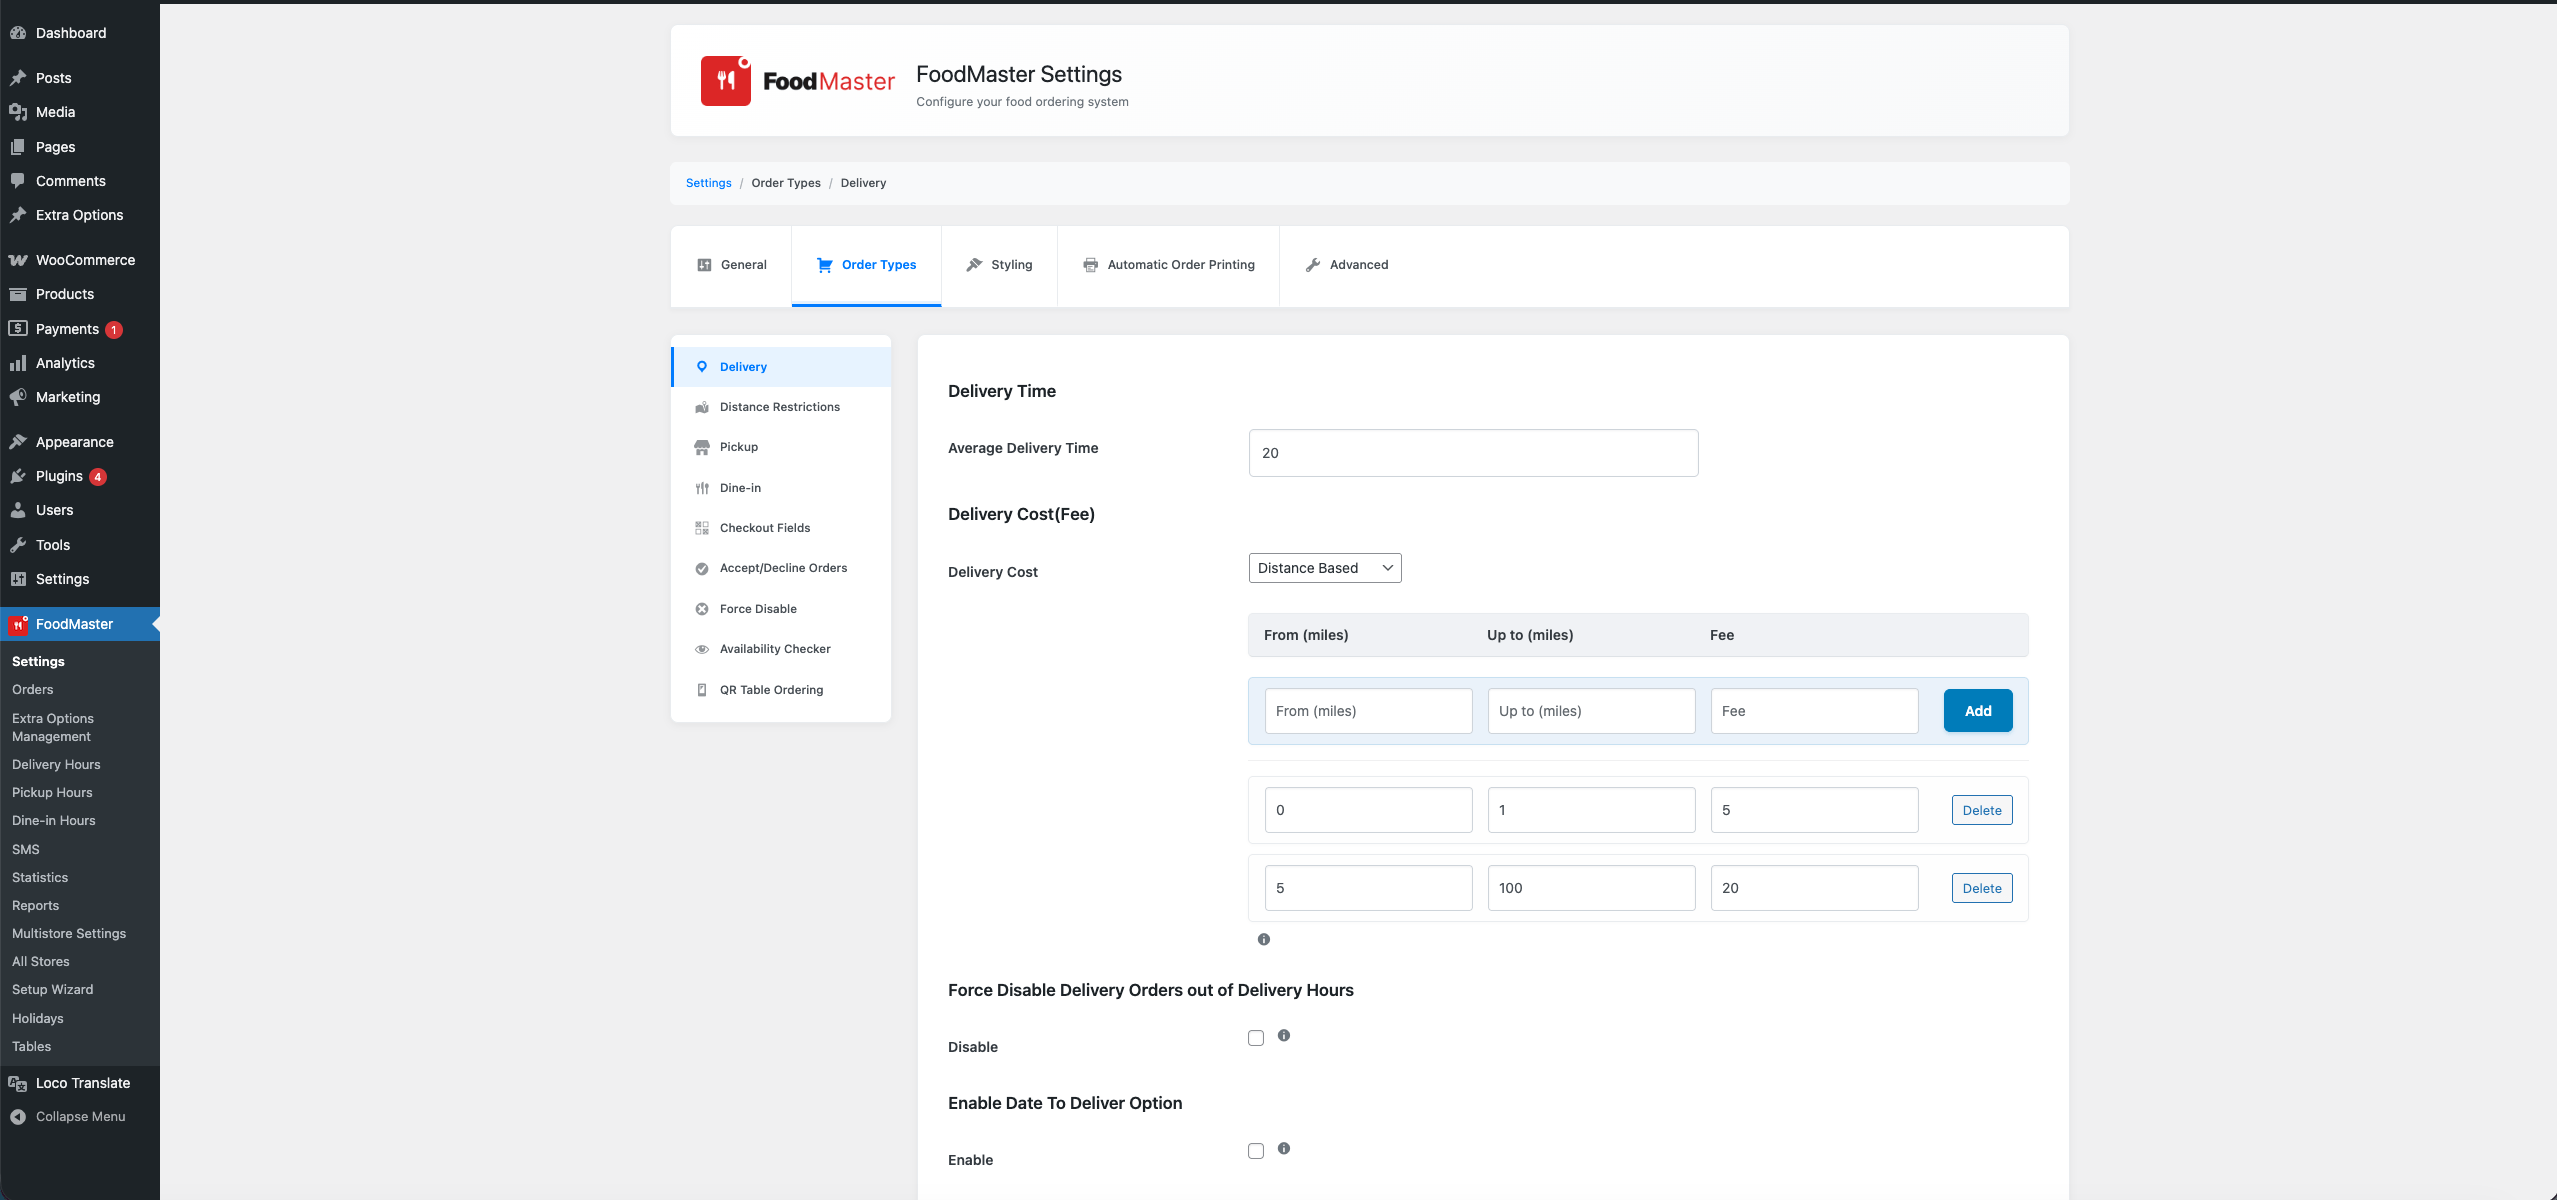Click the Add button for fee rows
This screenshot has height=1200, width=2557.
[1977, 710]
